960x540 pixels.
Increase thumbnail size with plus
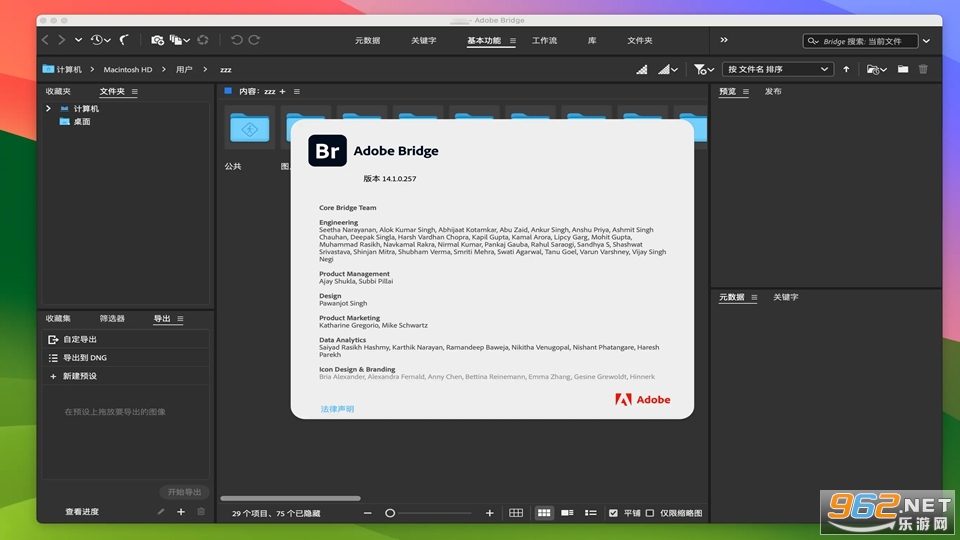pyautogui.click(x=489, y=513)
